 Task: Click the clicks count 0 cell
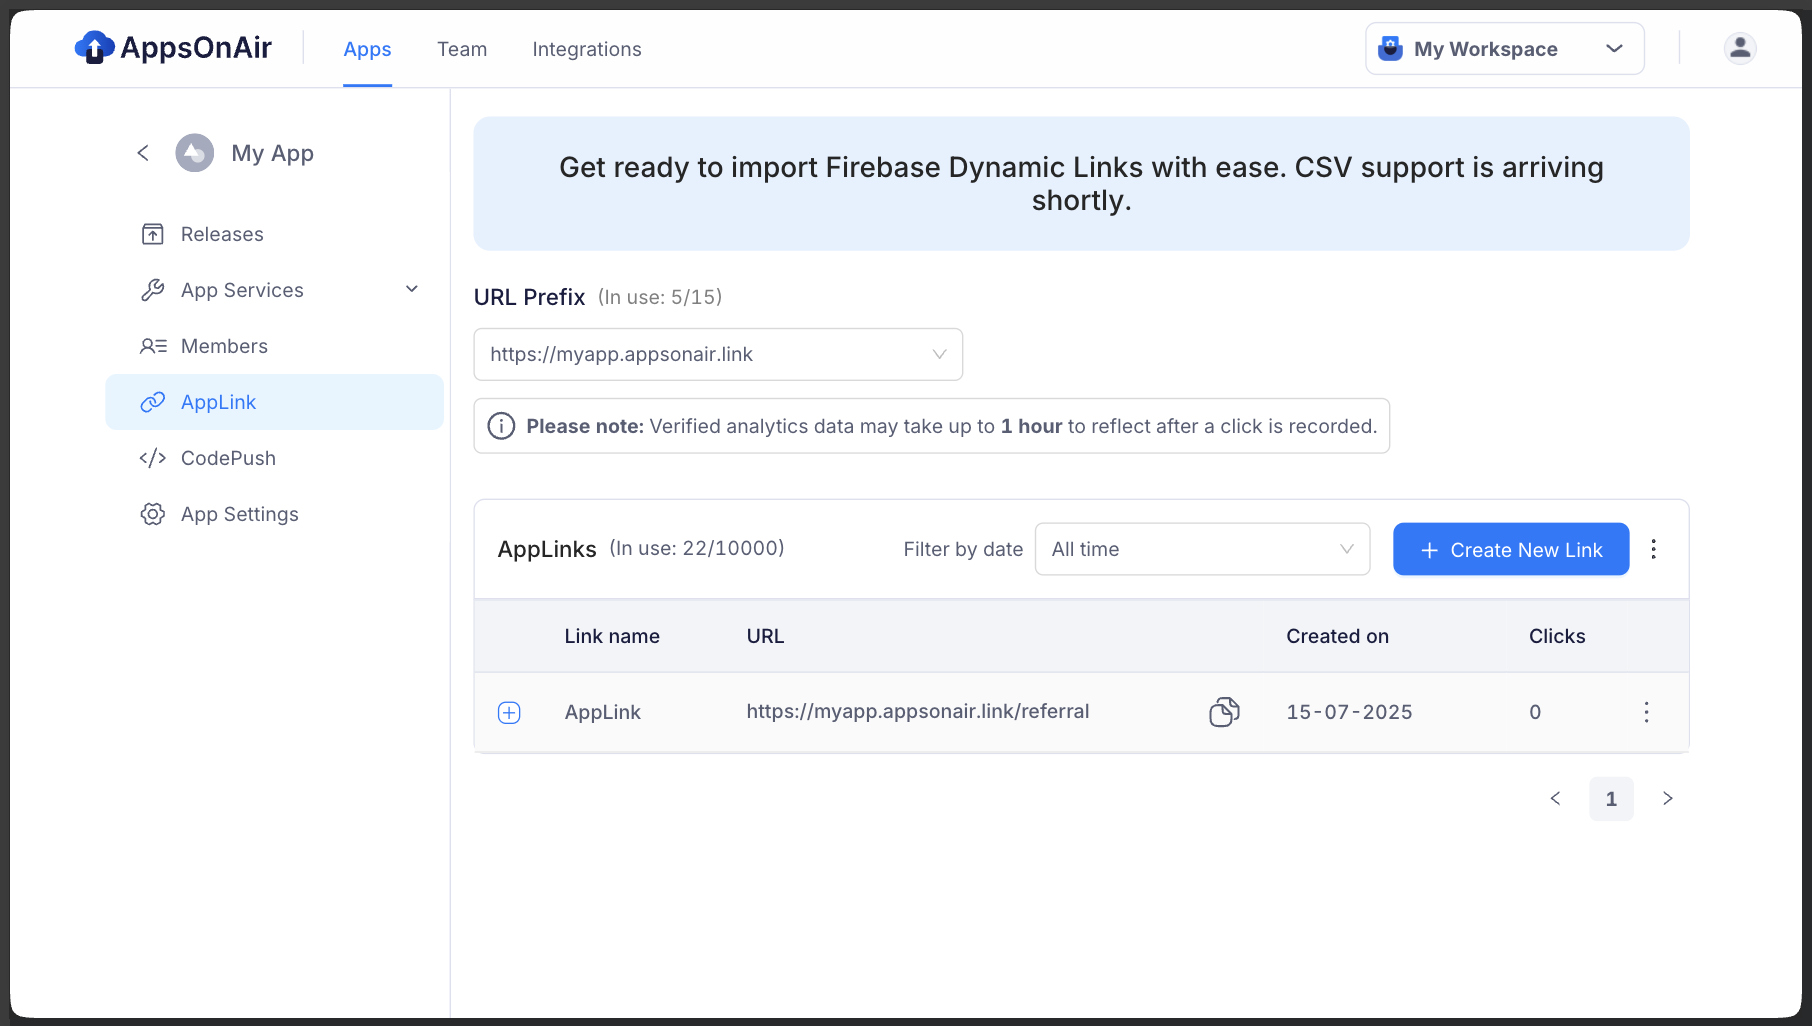click(x=1535, y=712)
